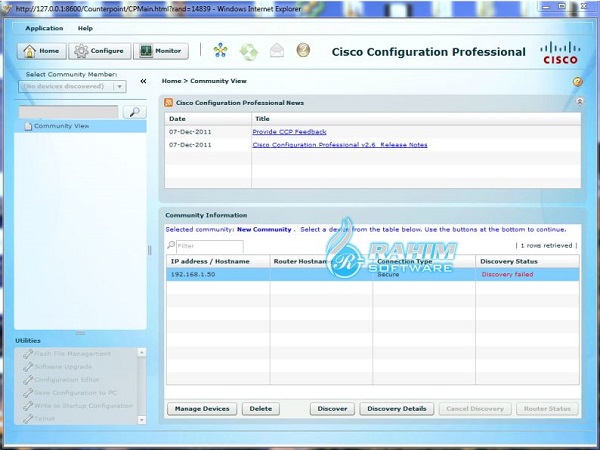Open the Help menu
This screenshot has height=450, width=600.
[85, 28]
